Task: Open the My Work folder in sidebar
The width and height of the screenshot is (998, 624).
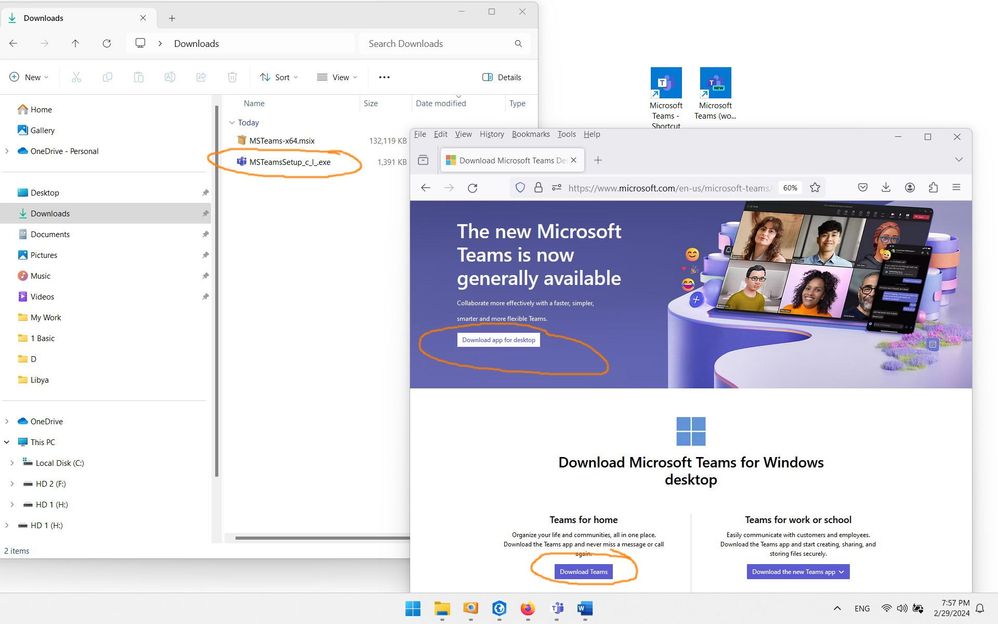Action: point(46,317)
